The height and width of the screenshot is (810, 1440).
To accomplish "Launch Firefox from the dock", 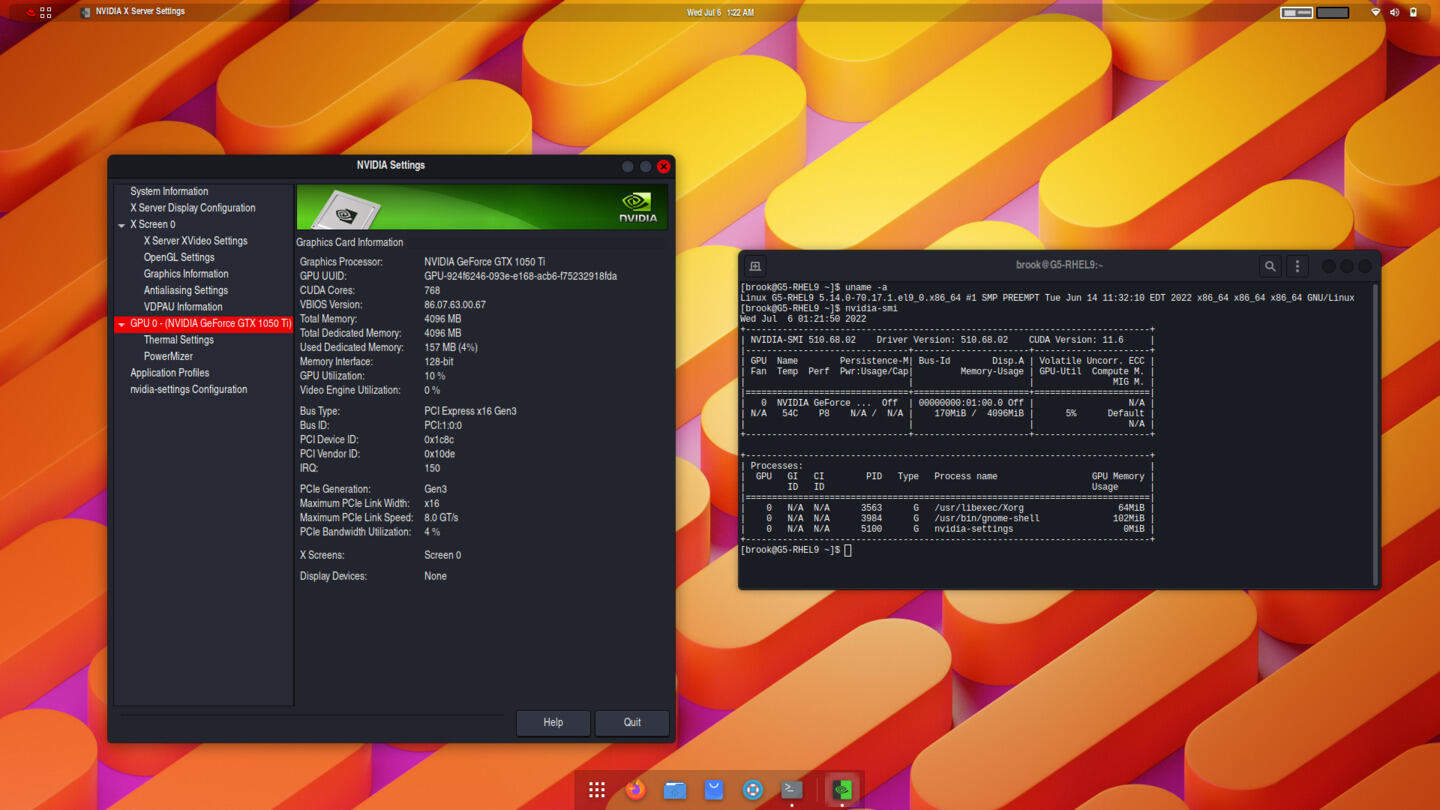I will pyautogui.click(x=635, y=790).
